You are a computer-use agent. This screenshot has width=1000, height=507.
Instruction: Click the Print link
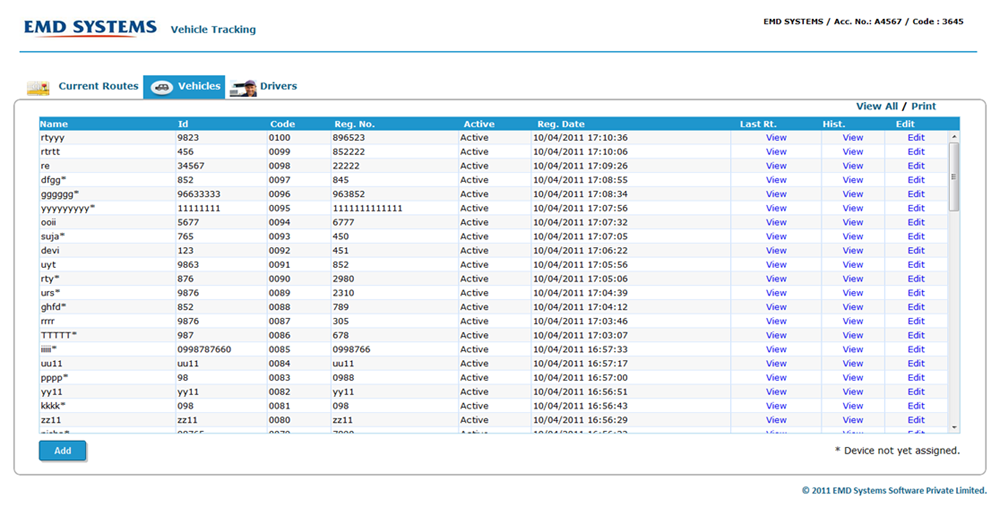coord(923,106)
